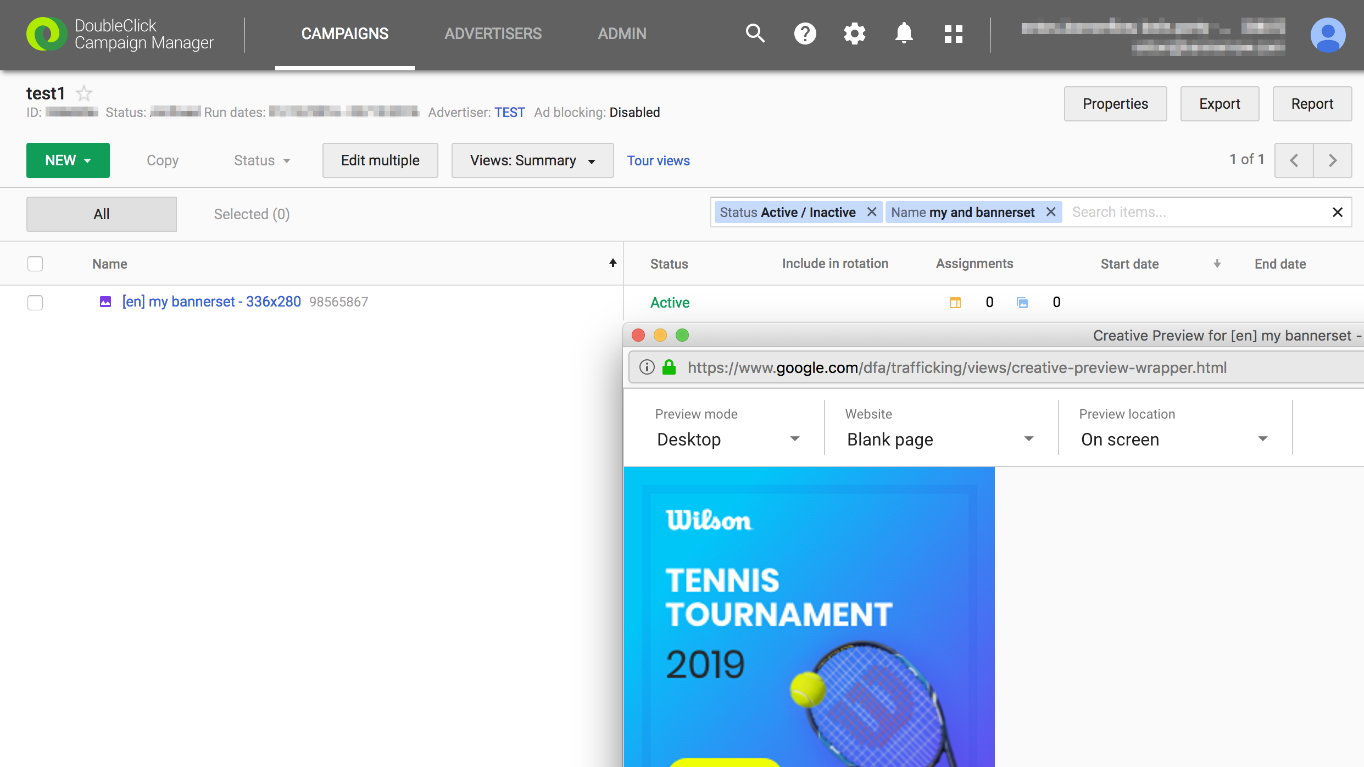This screenshot has height=767, width=1364.
Task: Open the Views: Summary dropdown
Action: click(533, 160)
